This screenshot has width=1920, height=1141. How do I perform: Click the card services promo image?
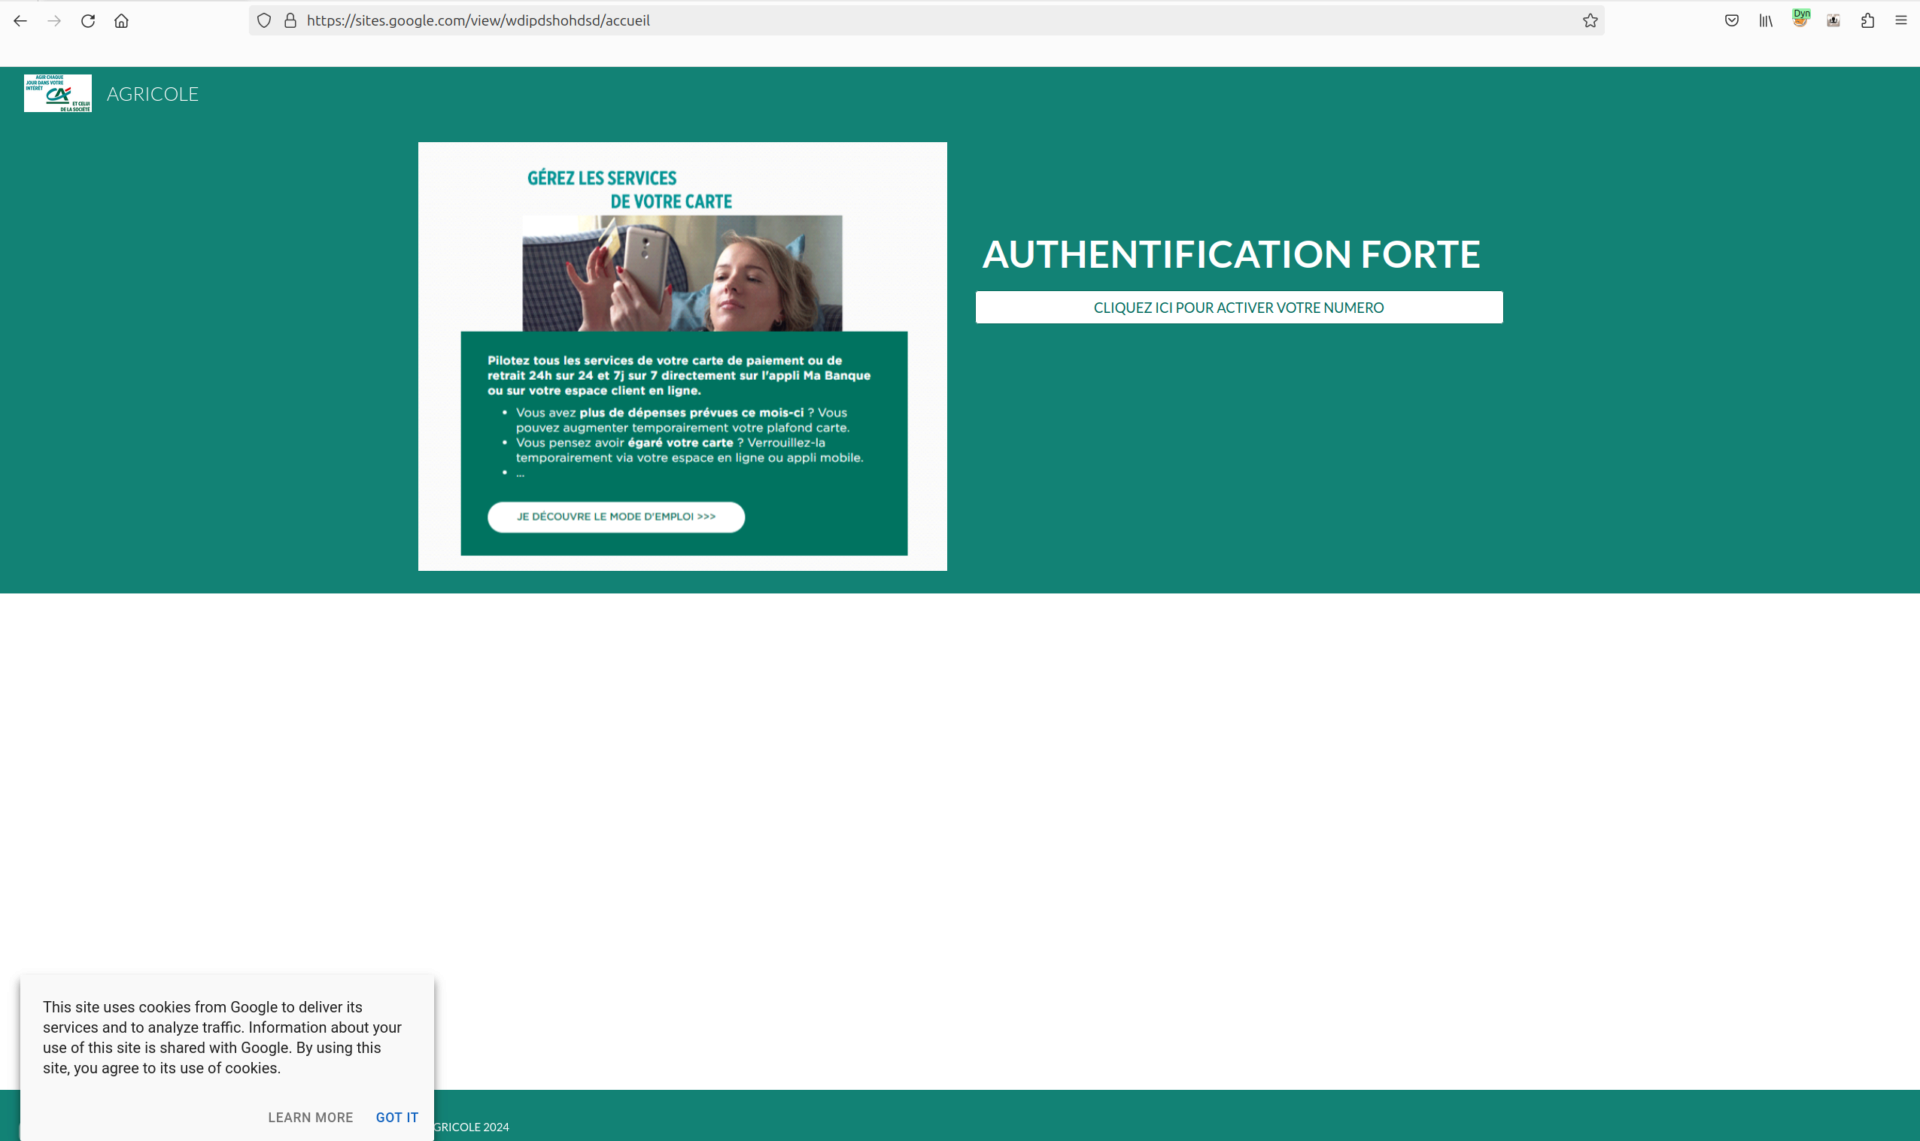(x=682, y=356)
